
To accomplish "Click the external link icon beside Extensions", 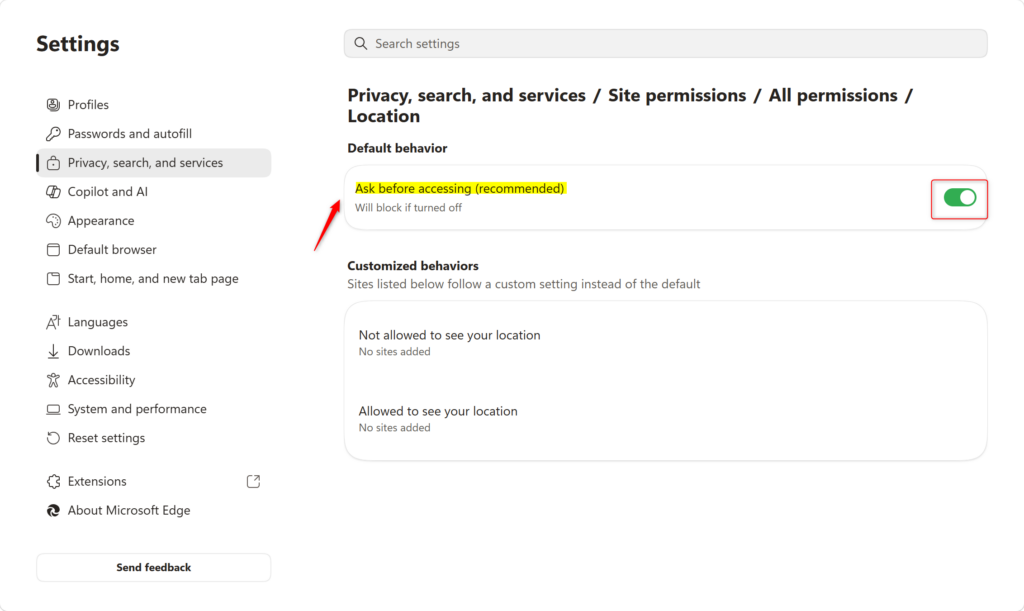I will [253, 482].
